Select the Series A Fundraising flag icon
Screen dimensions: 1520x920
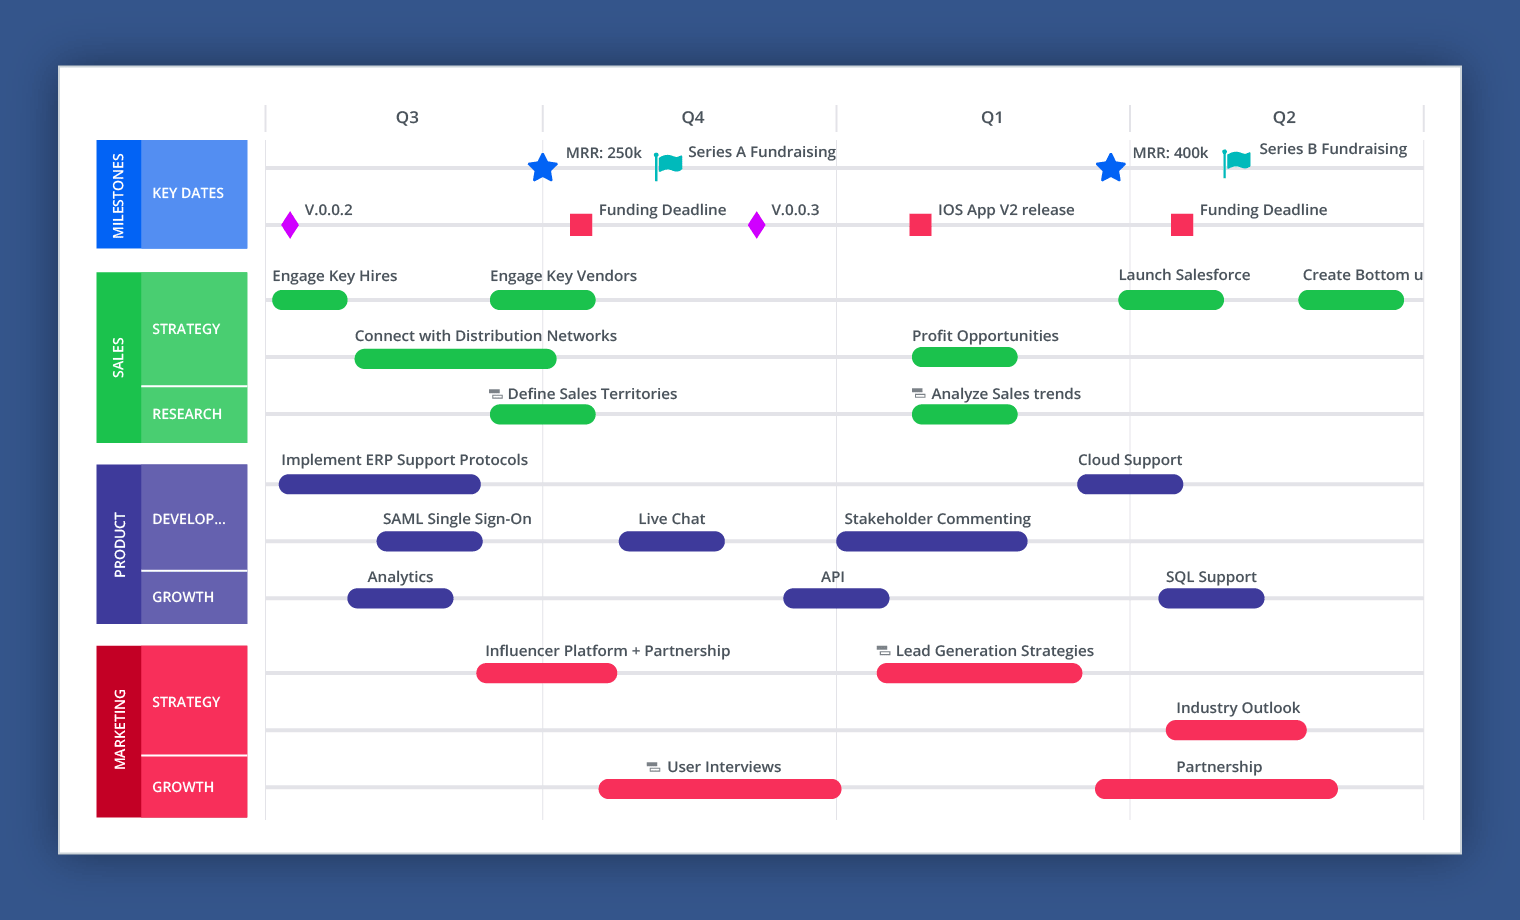[x=668, y=166]
